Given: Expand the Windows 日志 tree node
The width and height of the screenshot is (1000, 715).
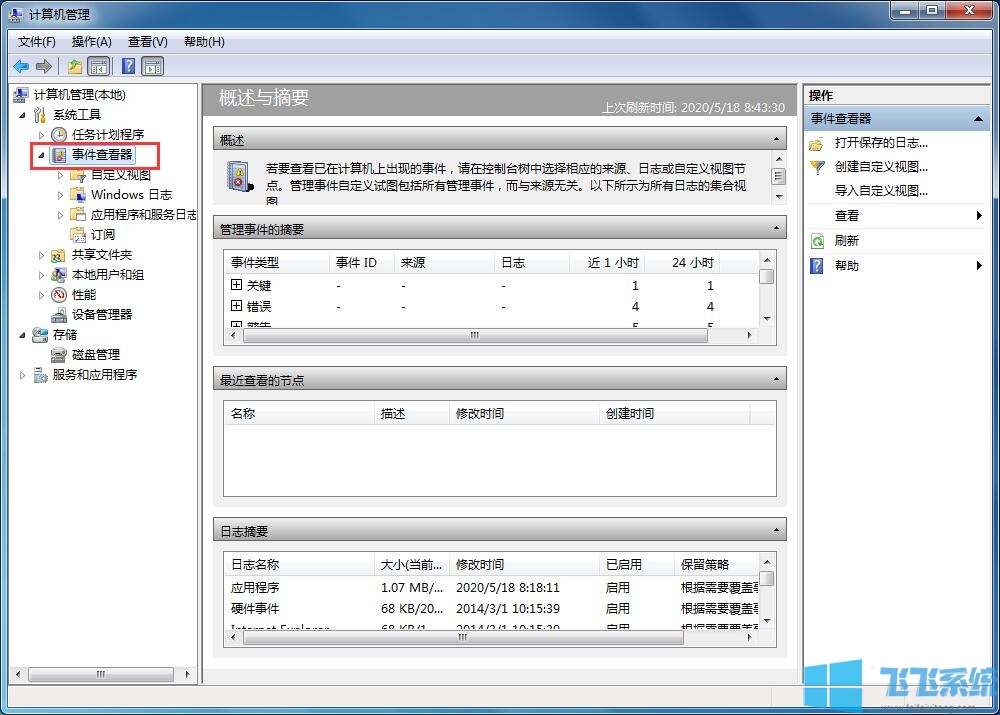Looking at the screenshot, I should (x=63, y=194).
